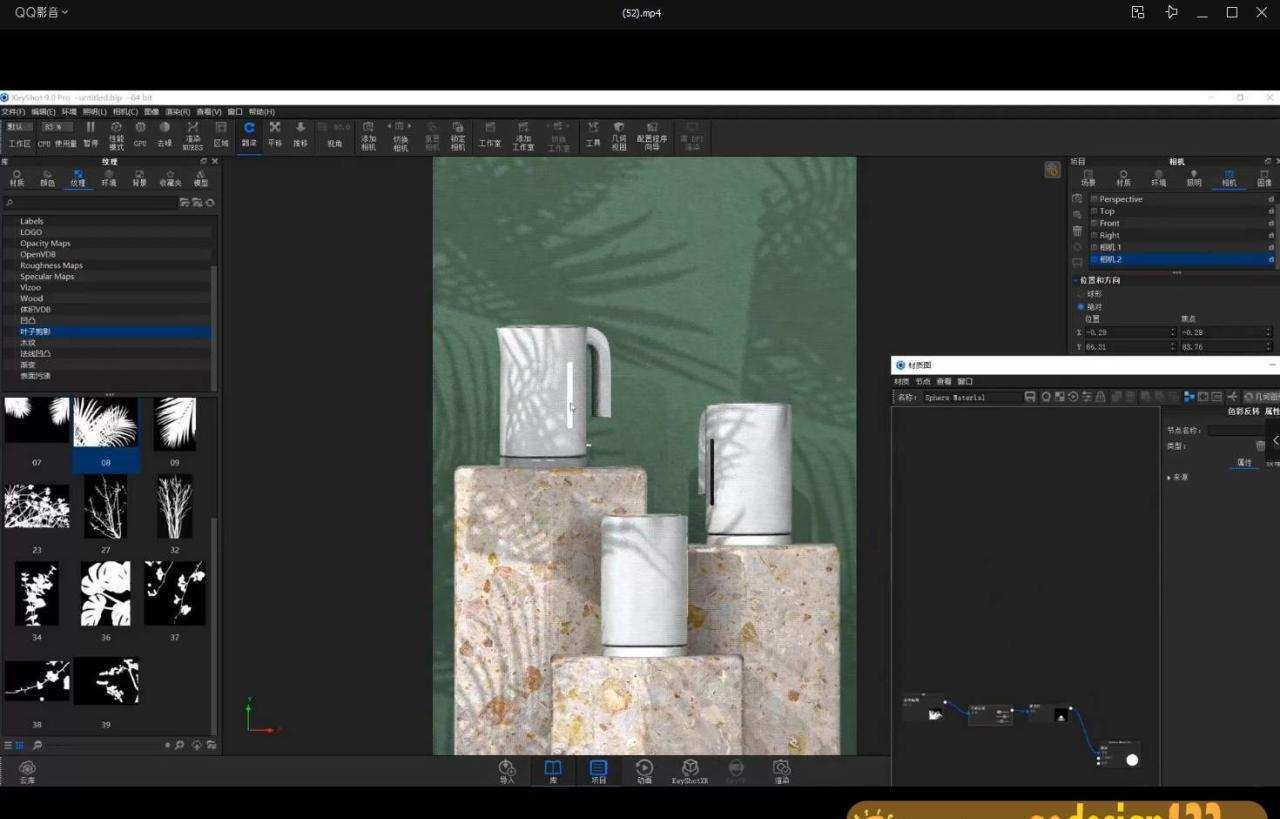Select leaf texture thumbnail 09
Viewport: 1280px width, 819px height.
[x=174, y=424]
